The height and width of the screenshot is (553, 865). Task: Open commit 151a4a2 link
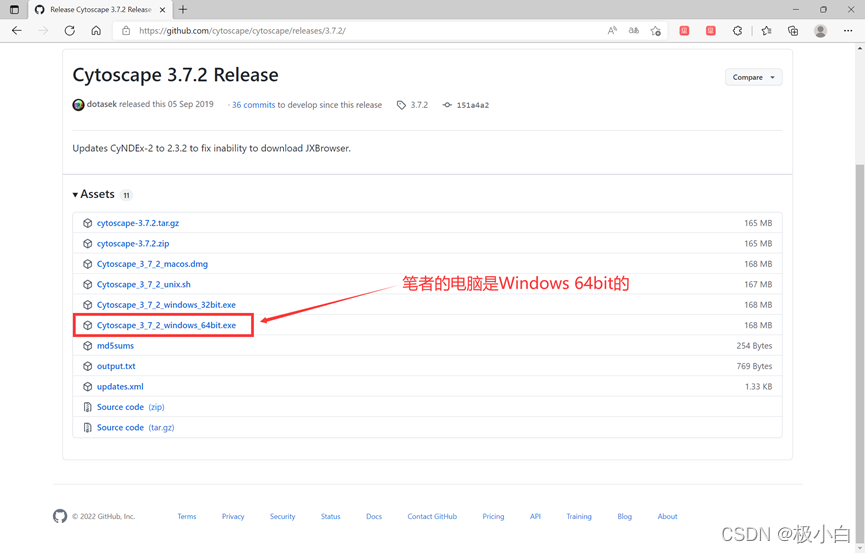click(473, 105)
